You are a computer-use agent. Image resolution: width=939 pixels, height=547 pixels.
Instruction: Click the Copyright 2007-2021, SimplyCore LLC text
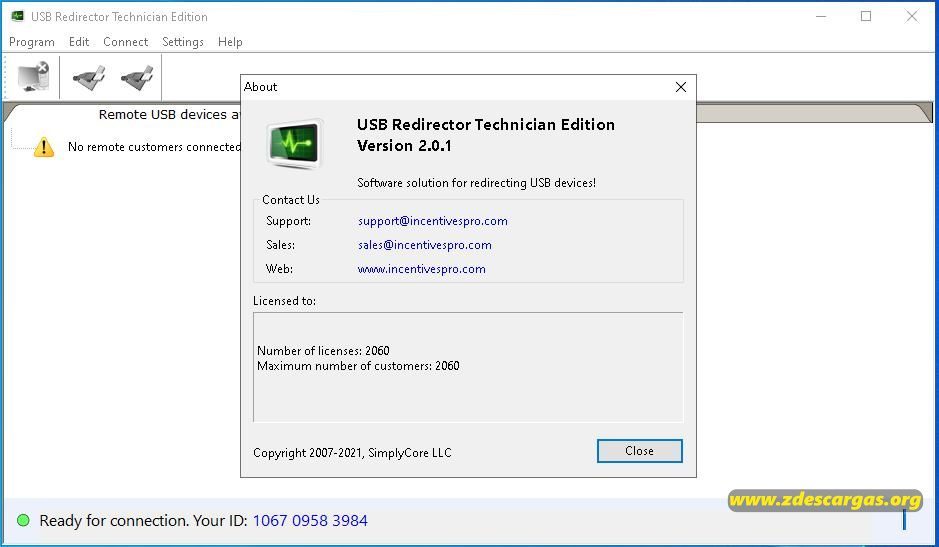point(352,453)
